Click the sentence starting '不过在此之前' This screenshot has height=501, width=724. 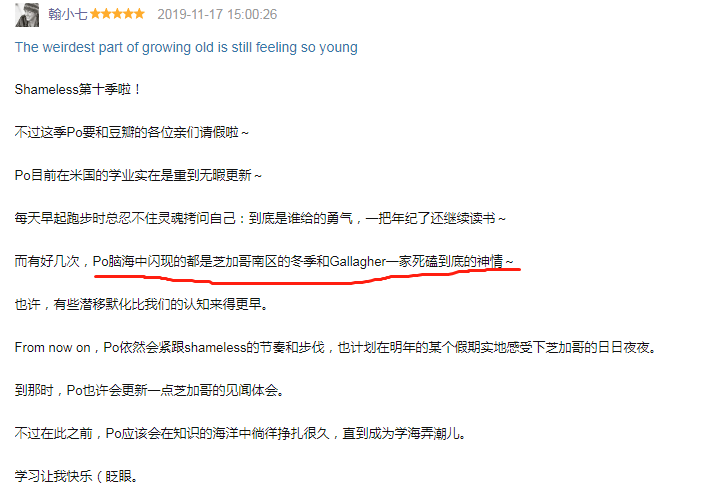coord(241,433)
